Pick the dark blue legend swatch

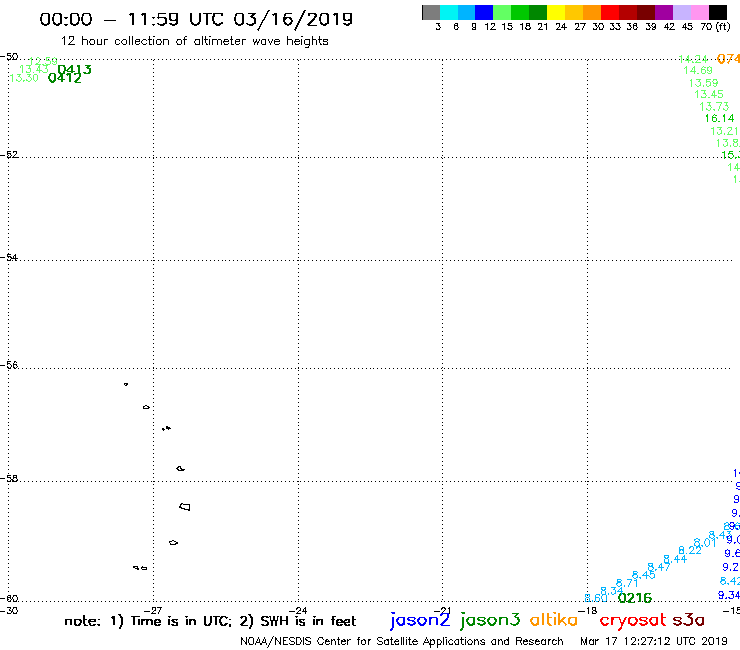pos(484,12)
